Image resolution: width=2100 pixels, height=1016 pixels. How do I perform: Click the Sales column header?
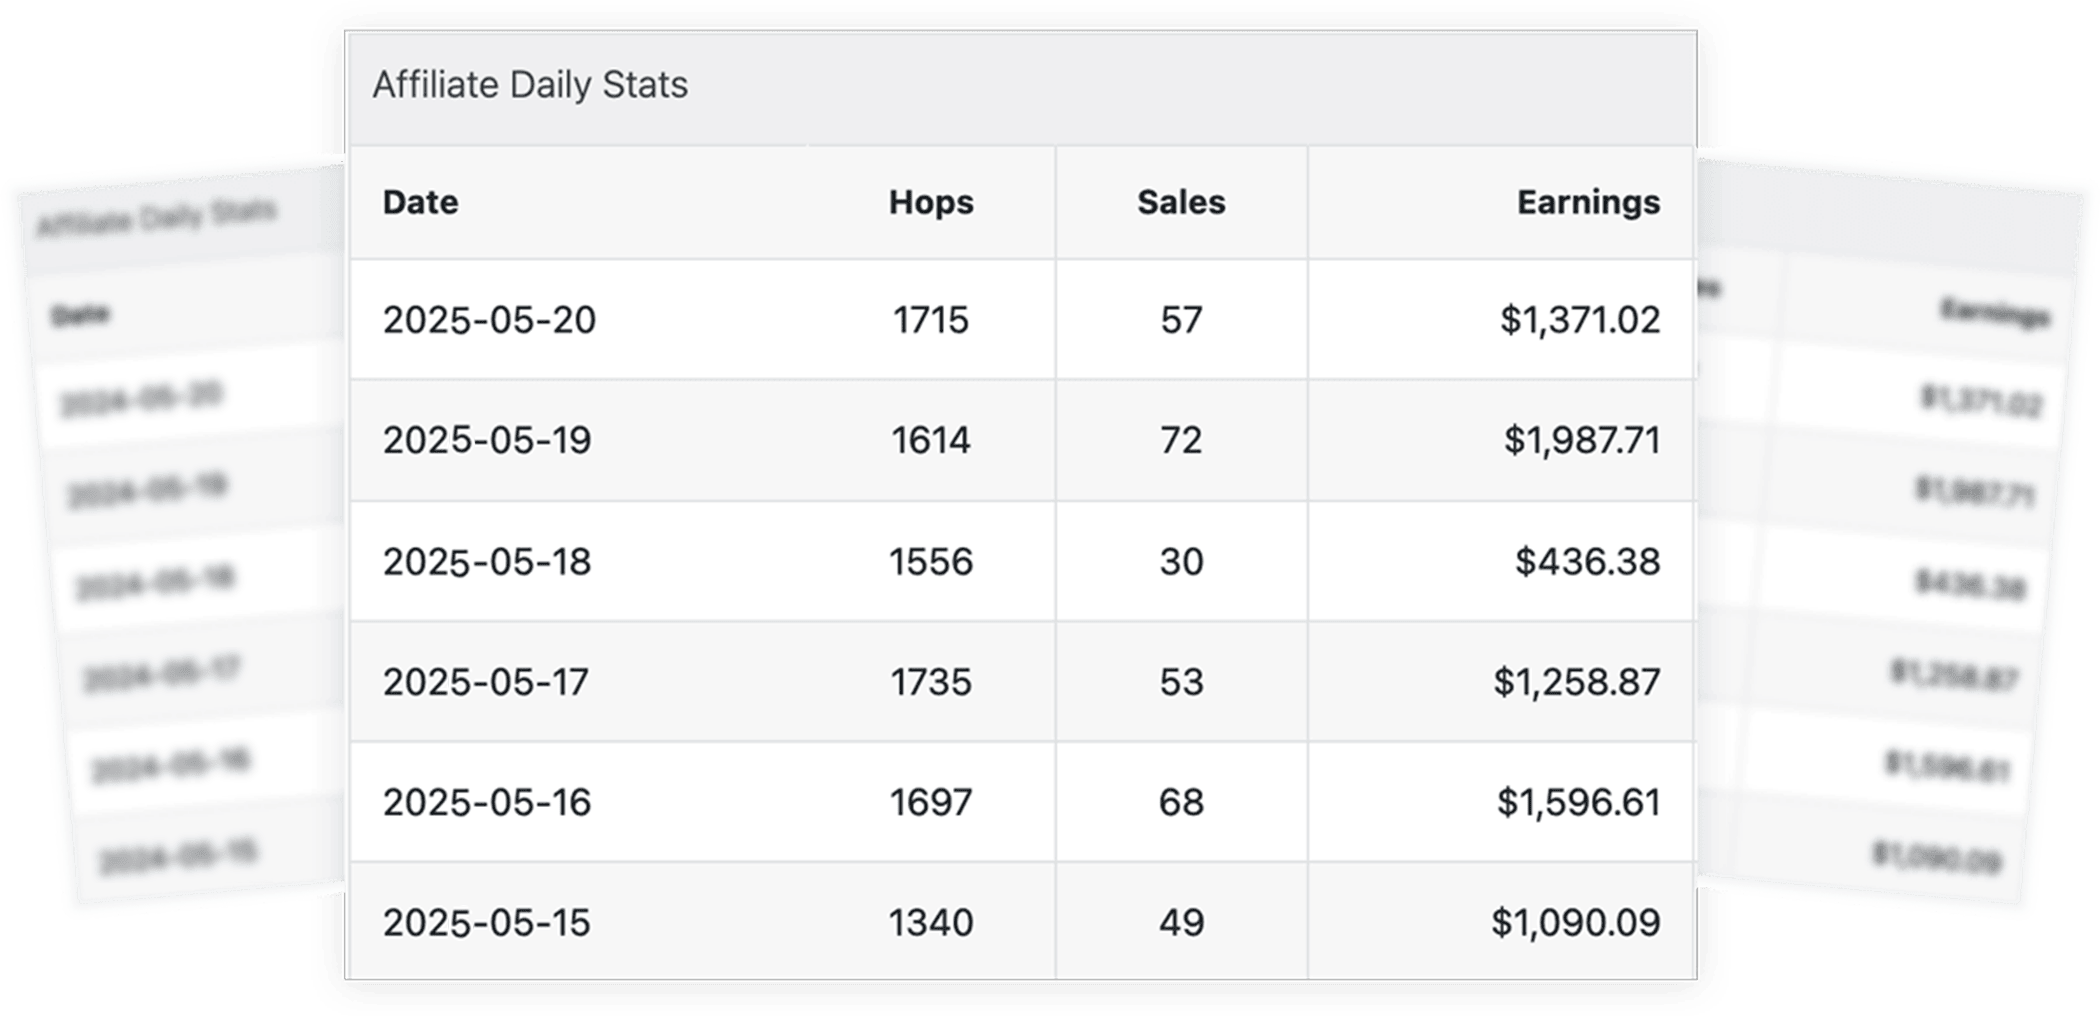1180,202
